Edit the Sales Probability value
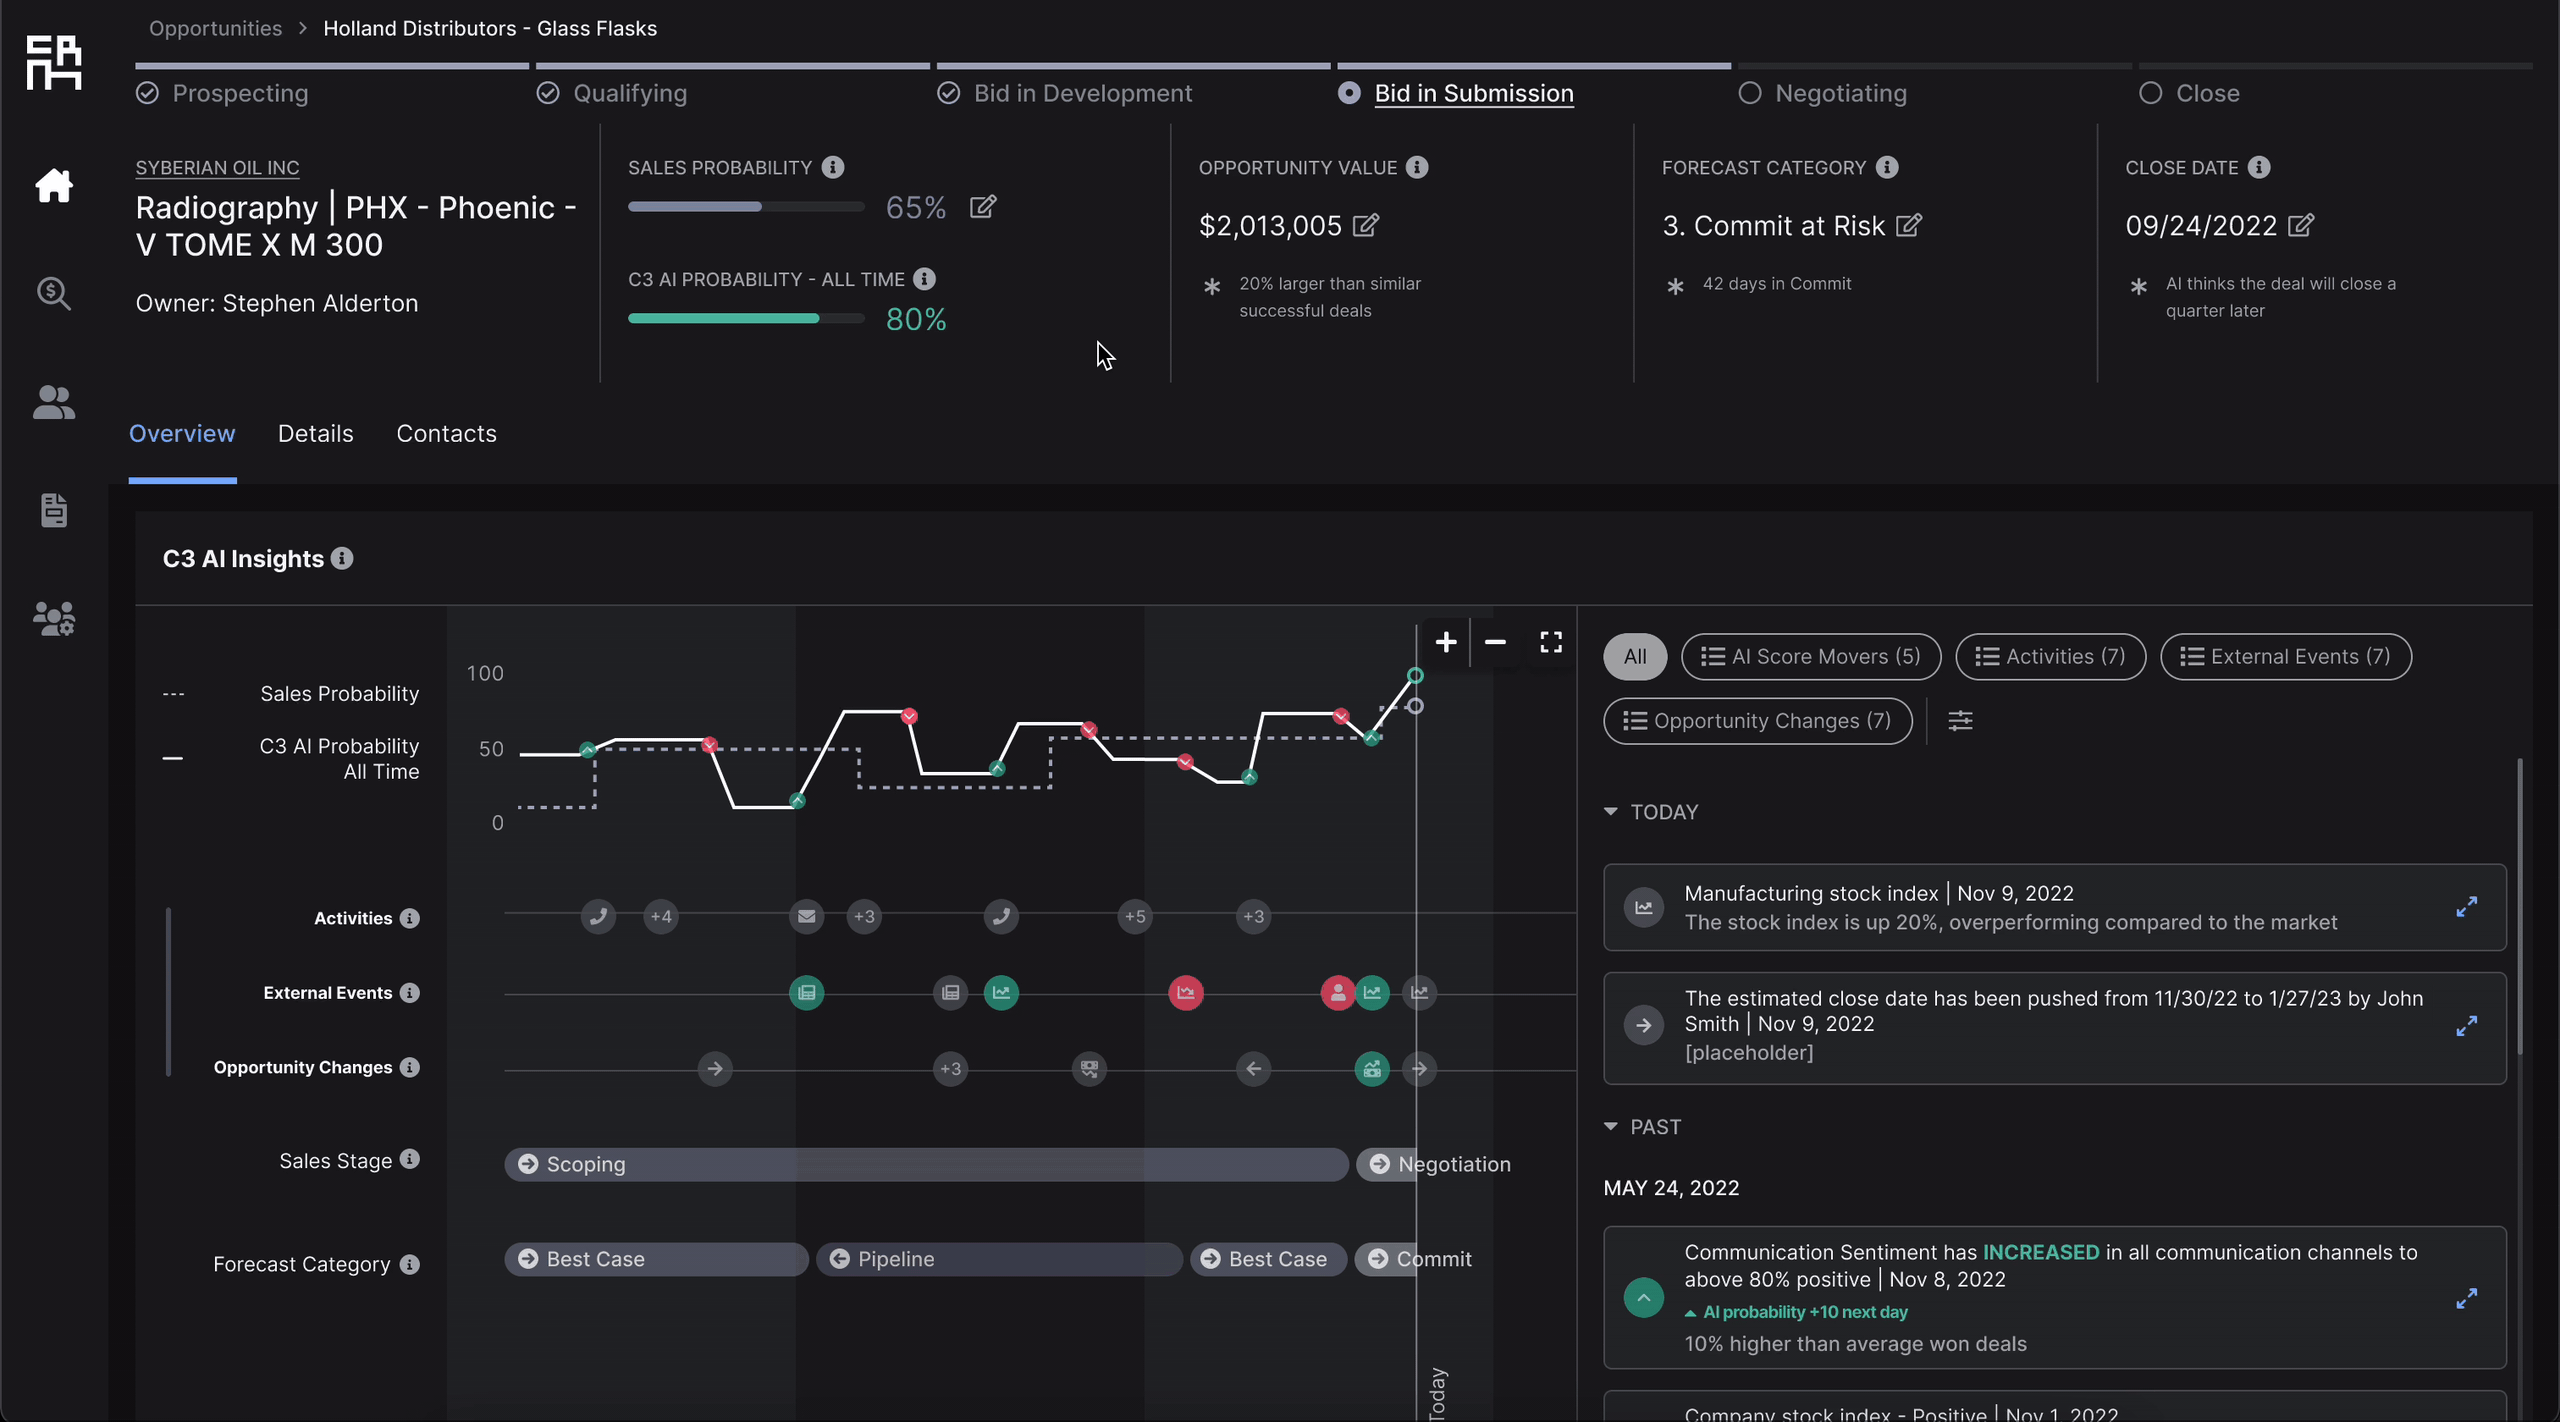The width and height of the screenshot is (2560, 1422). (x=983, y=207)
